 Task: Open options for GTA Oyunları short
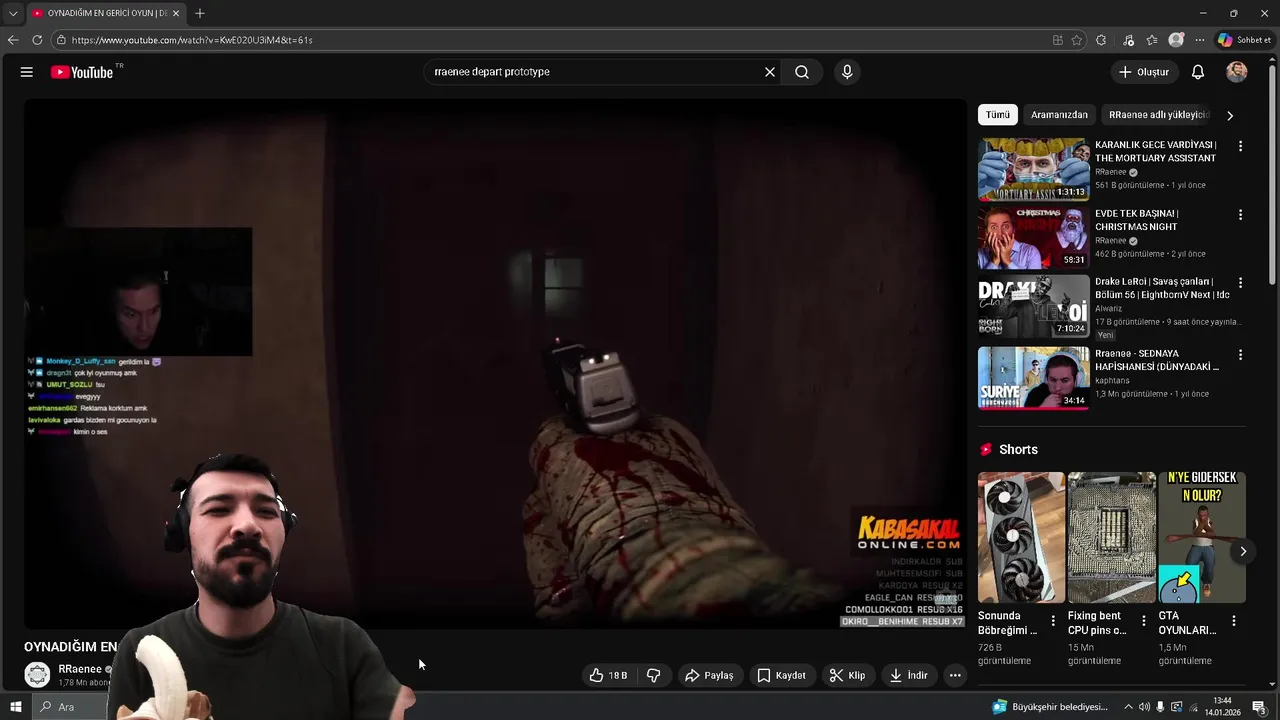1234,621
